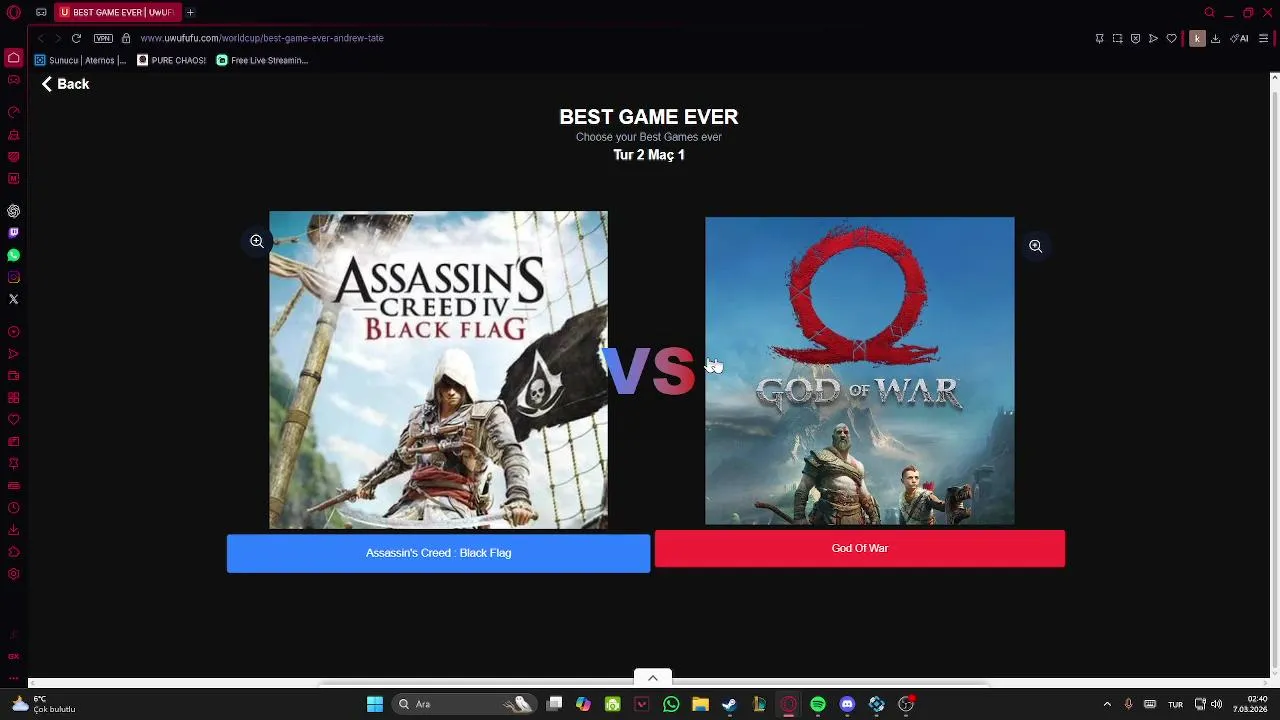Take a snapshot with the capture icon
Image resolution: width=1280 pixels, height=720 pixels.
[1117, 38]
